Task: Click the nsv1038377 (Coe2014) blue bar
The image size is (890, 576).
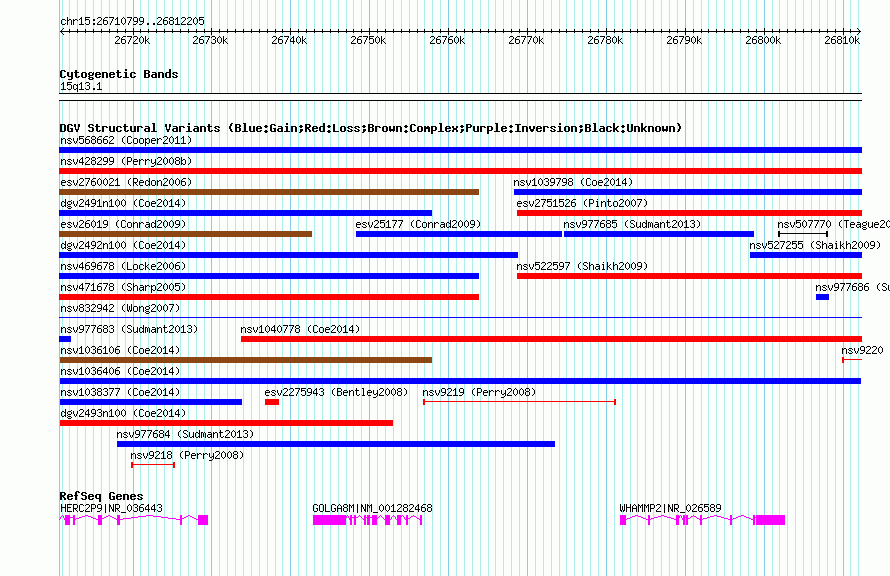Action: click(150, 402)
